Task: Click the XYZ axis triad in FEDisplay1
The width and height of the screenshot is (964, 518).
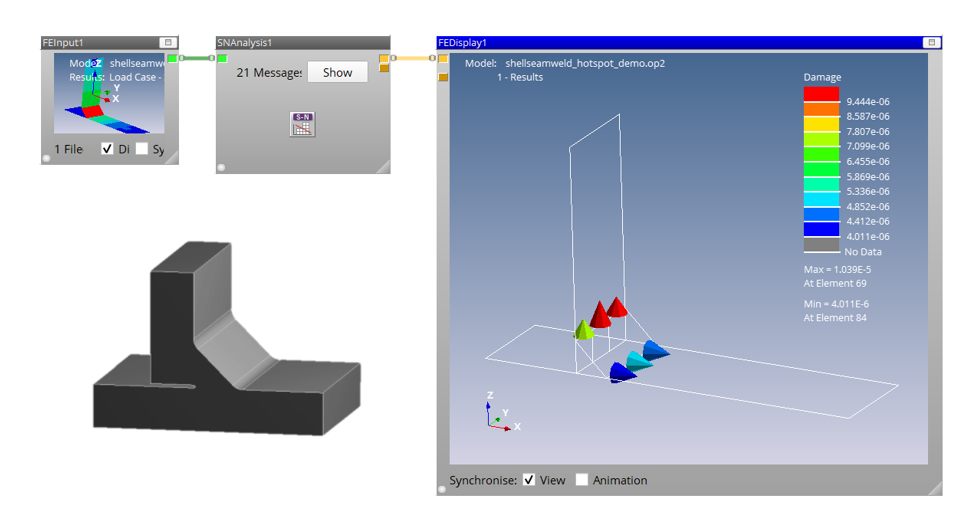Action: (x=502, y=412)
